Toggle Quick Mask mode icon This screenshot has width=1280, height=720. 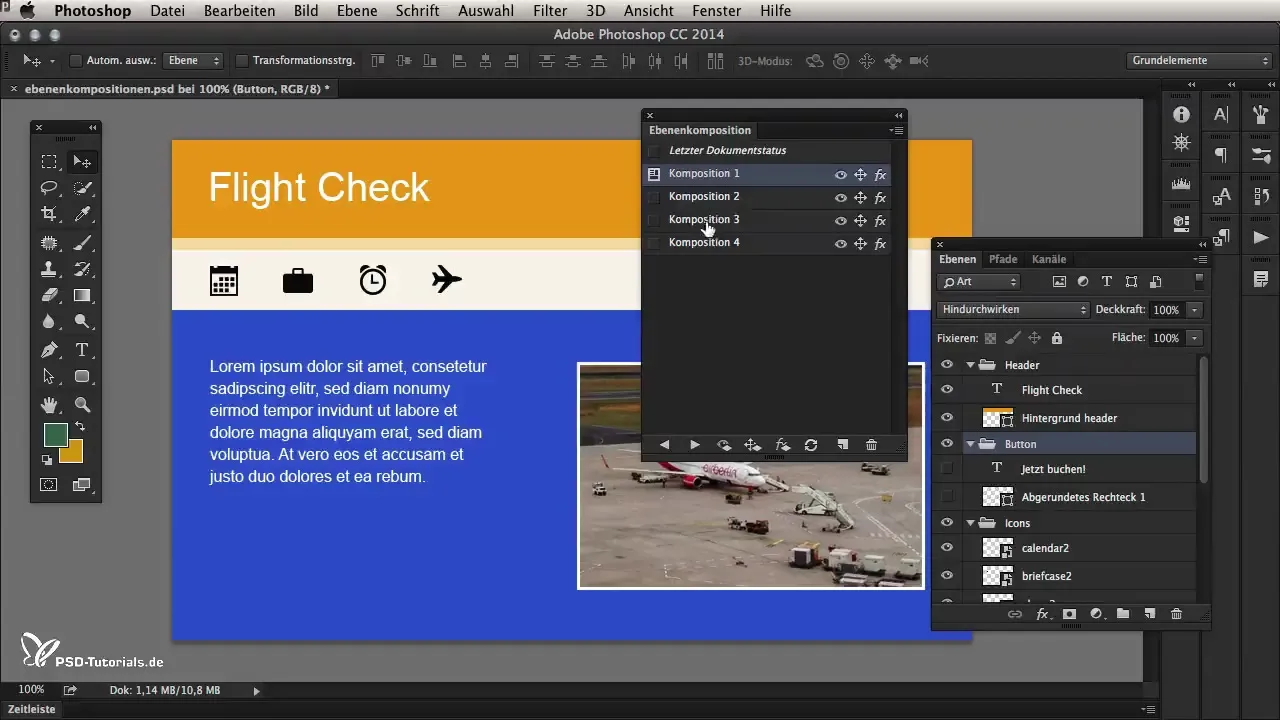[48, 485]
